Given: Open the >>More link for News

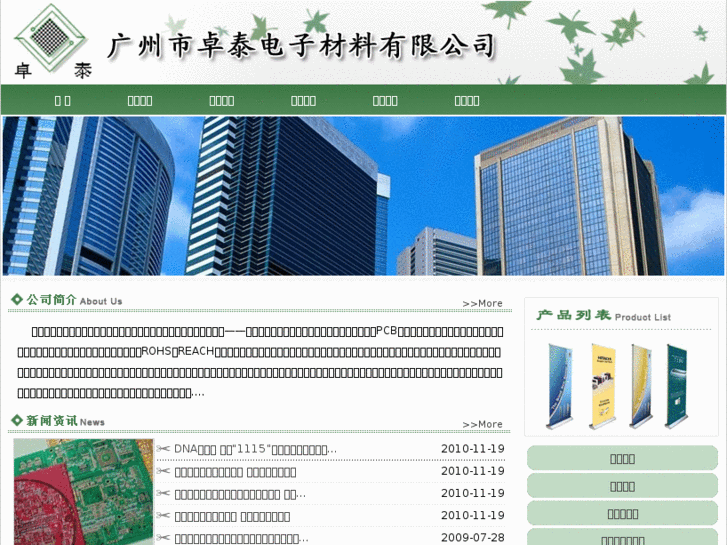Looking at the screenshot, I should tap(482, 424).
